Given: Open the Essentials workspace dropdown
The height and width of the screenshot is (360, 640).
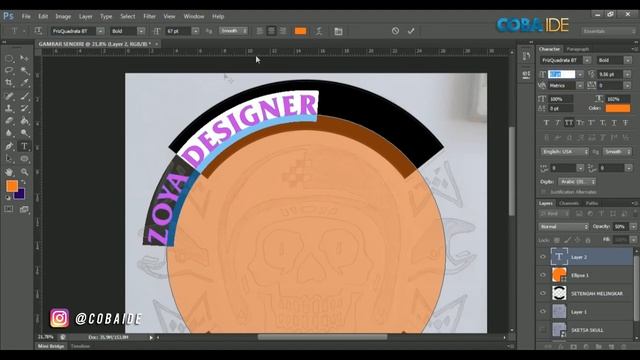Looking at the screenshot, I should coord(609,31).
